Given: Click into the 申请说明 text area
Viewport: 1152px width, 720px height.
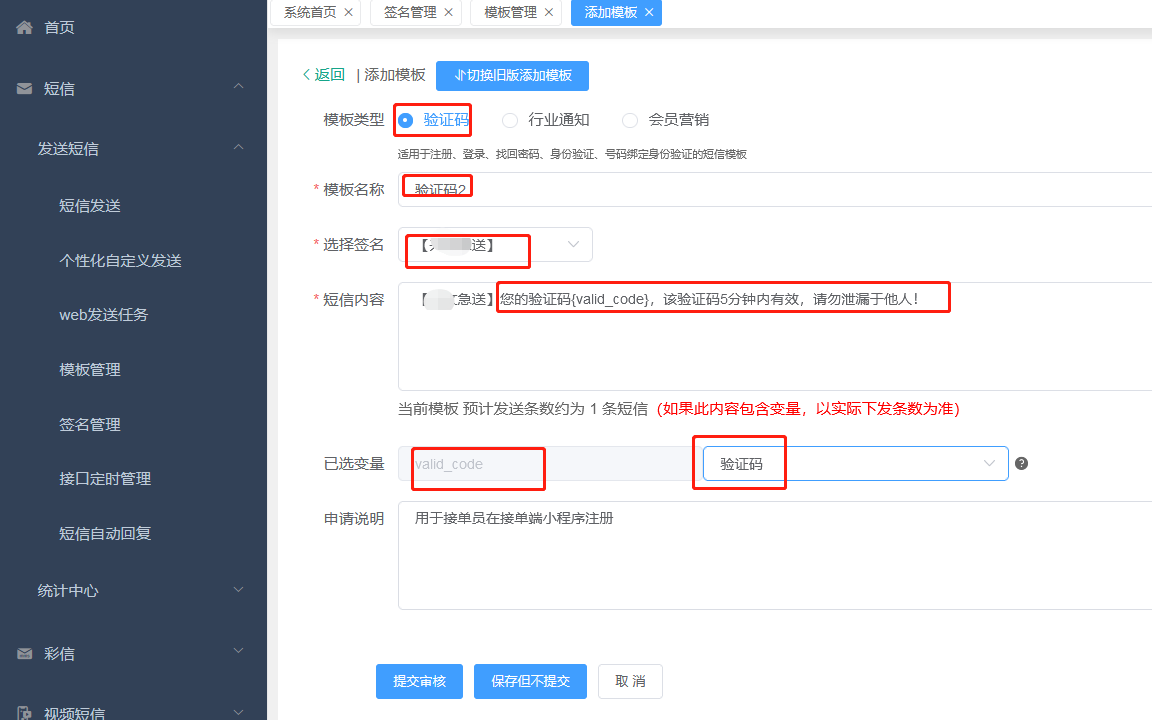Looking at the screenshot, I should tap(775, 555).
